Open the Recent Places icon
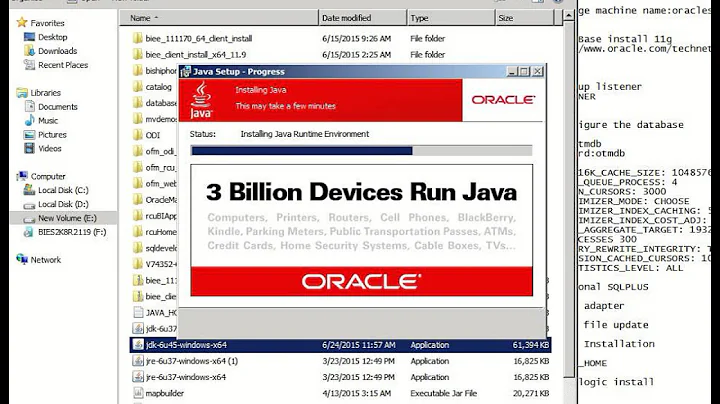The image size is (720, 404). pos(29,65)
